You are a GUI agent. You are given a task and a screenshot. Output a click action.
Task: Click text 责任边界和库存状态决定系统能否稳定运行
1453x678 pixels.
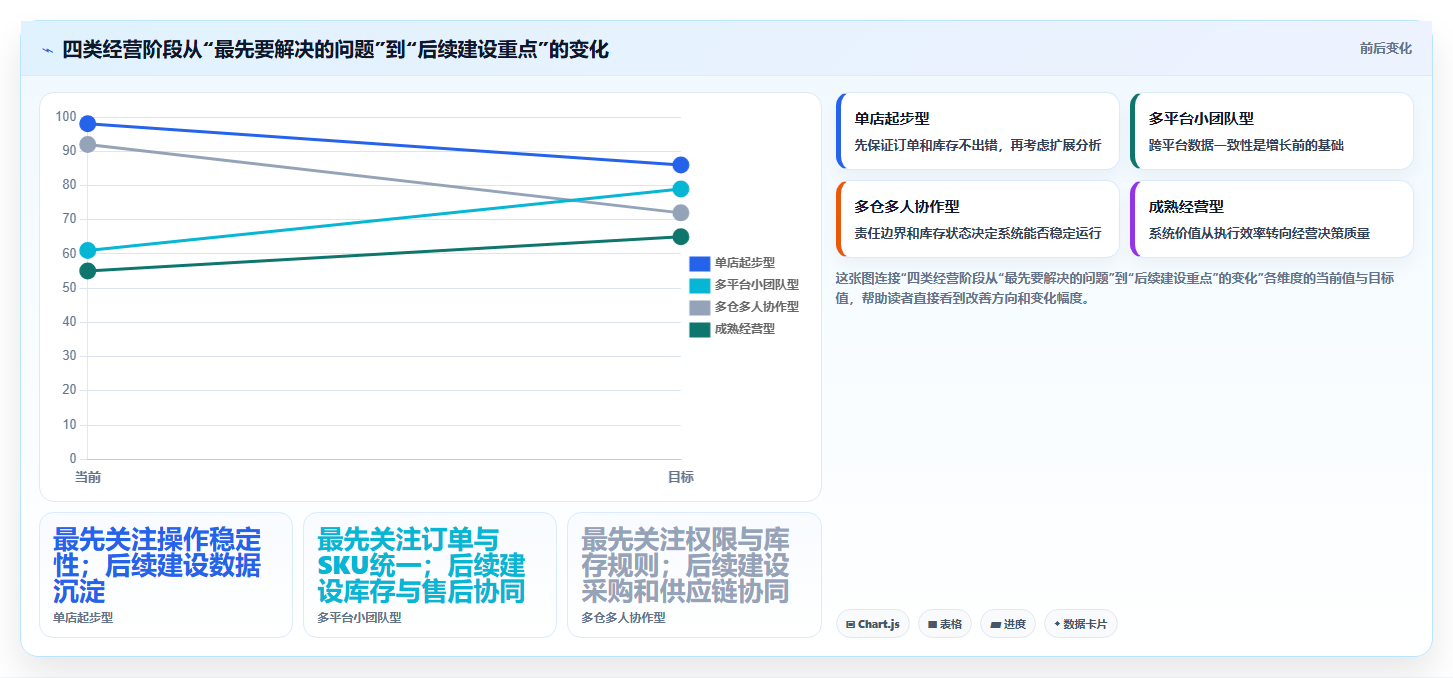pos(978,233)
